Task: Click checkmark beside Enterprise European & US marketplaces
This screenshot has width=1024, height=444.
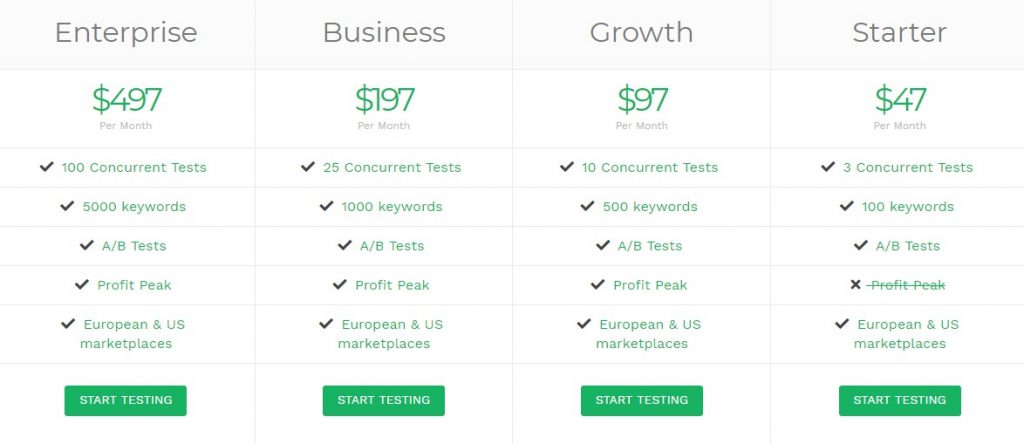Action: tap(68, 324)
